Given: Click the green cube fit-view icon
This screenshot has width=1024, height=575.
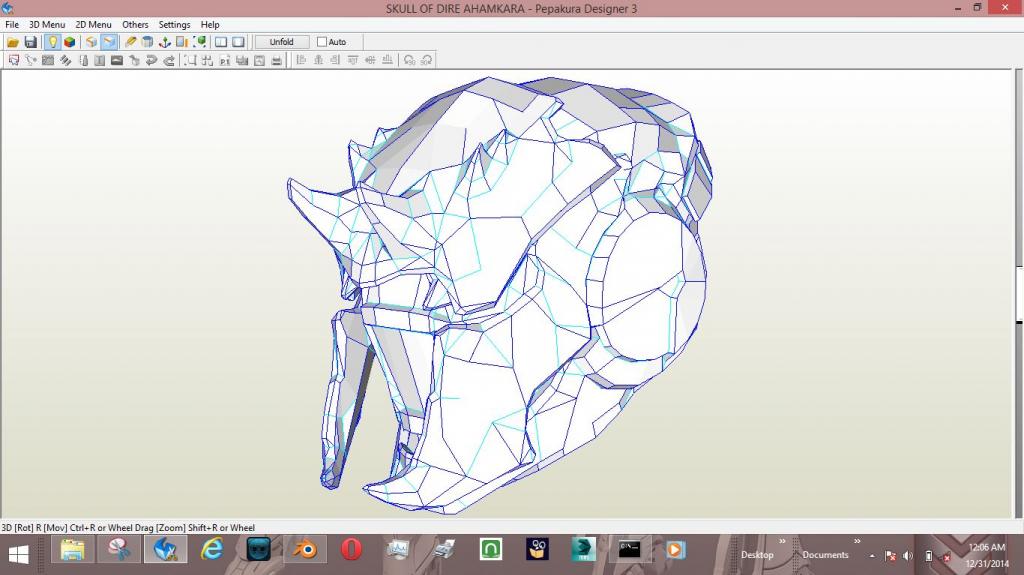Looking at the screenshot, I should (x=200, y=42).
